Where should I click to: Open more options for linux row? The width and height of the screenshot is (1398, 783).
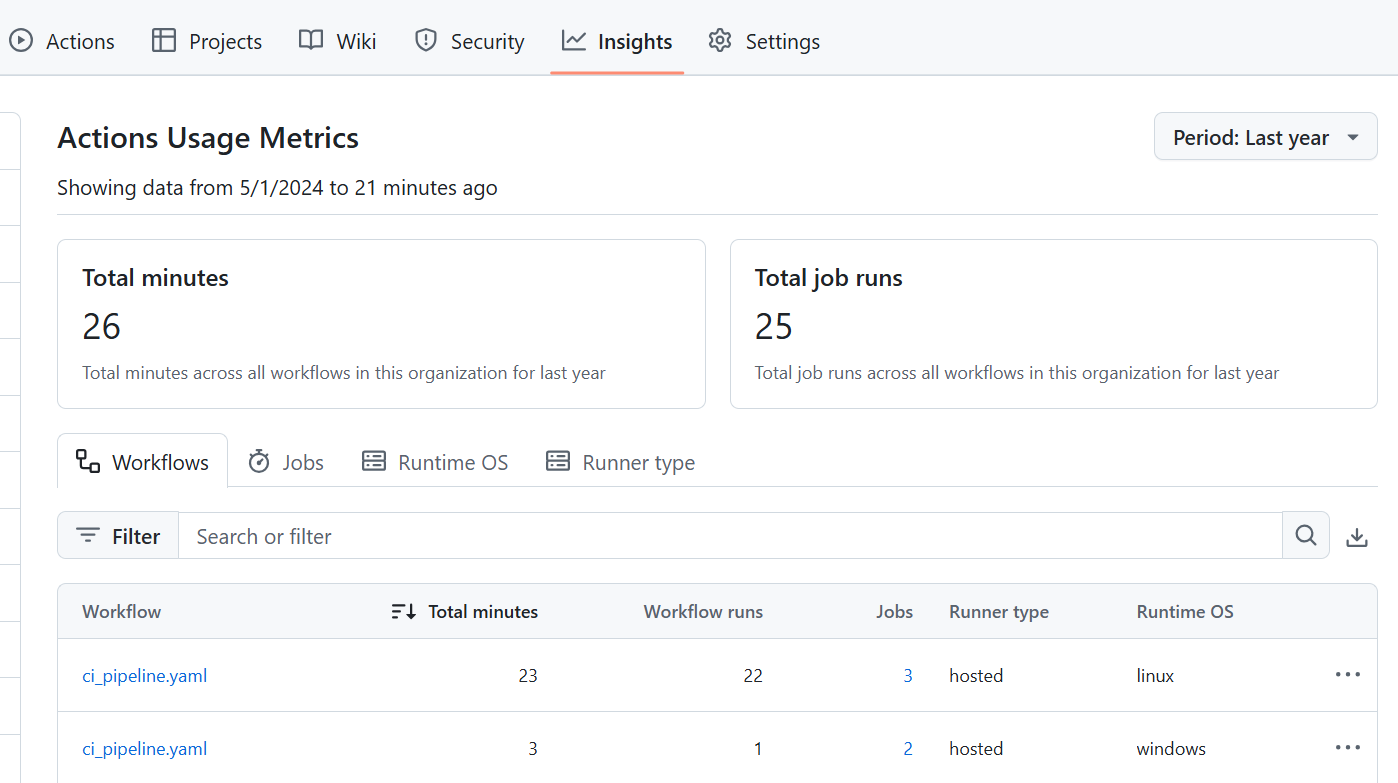point(1348,674)
